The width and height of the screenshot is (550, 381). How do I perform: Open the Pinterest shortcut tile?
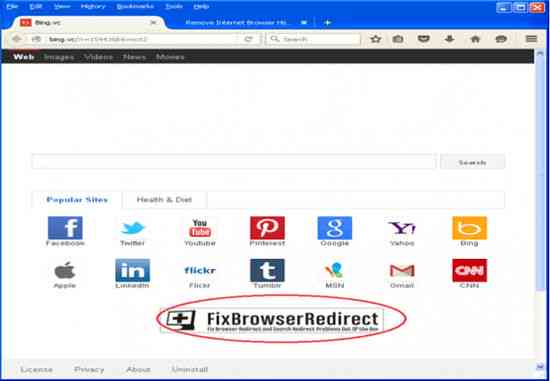[267, 228]
